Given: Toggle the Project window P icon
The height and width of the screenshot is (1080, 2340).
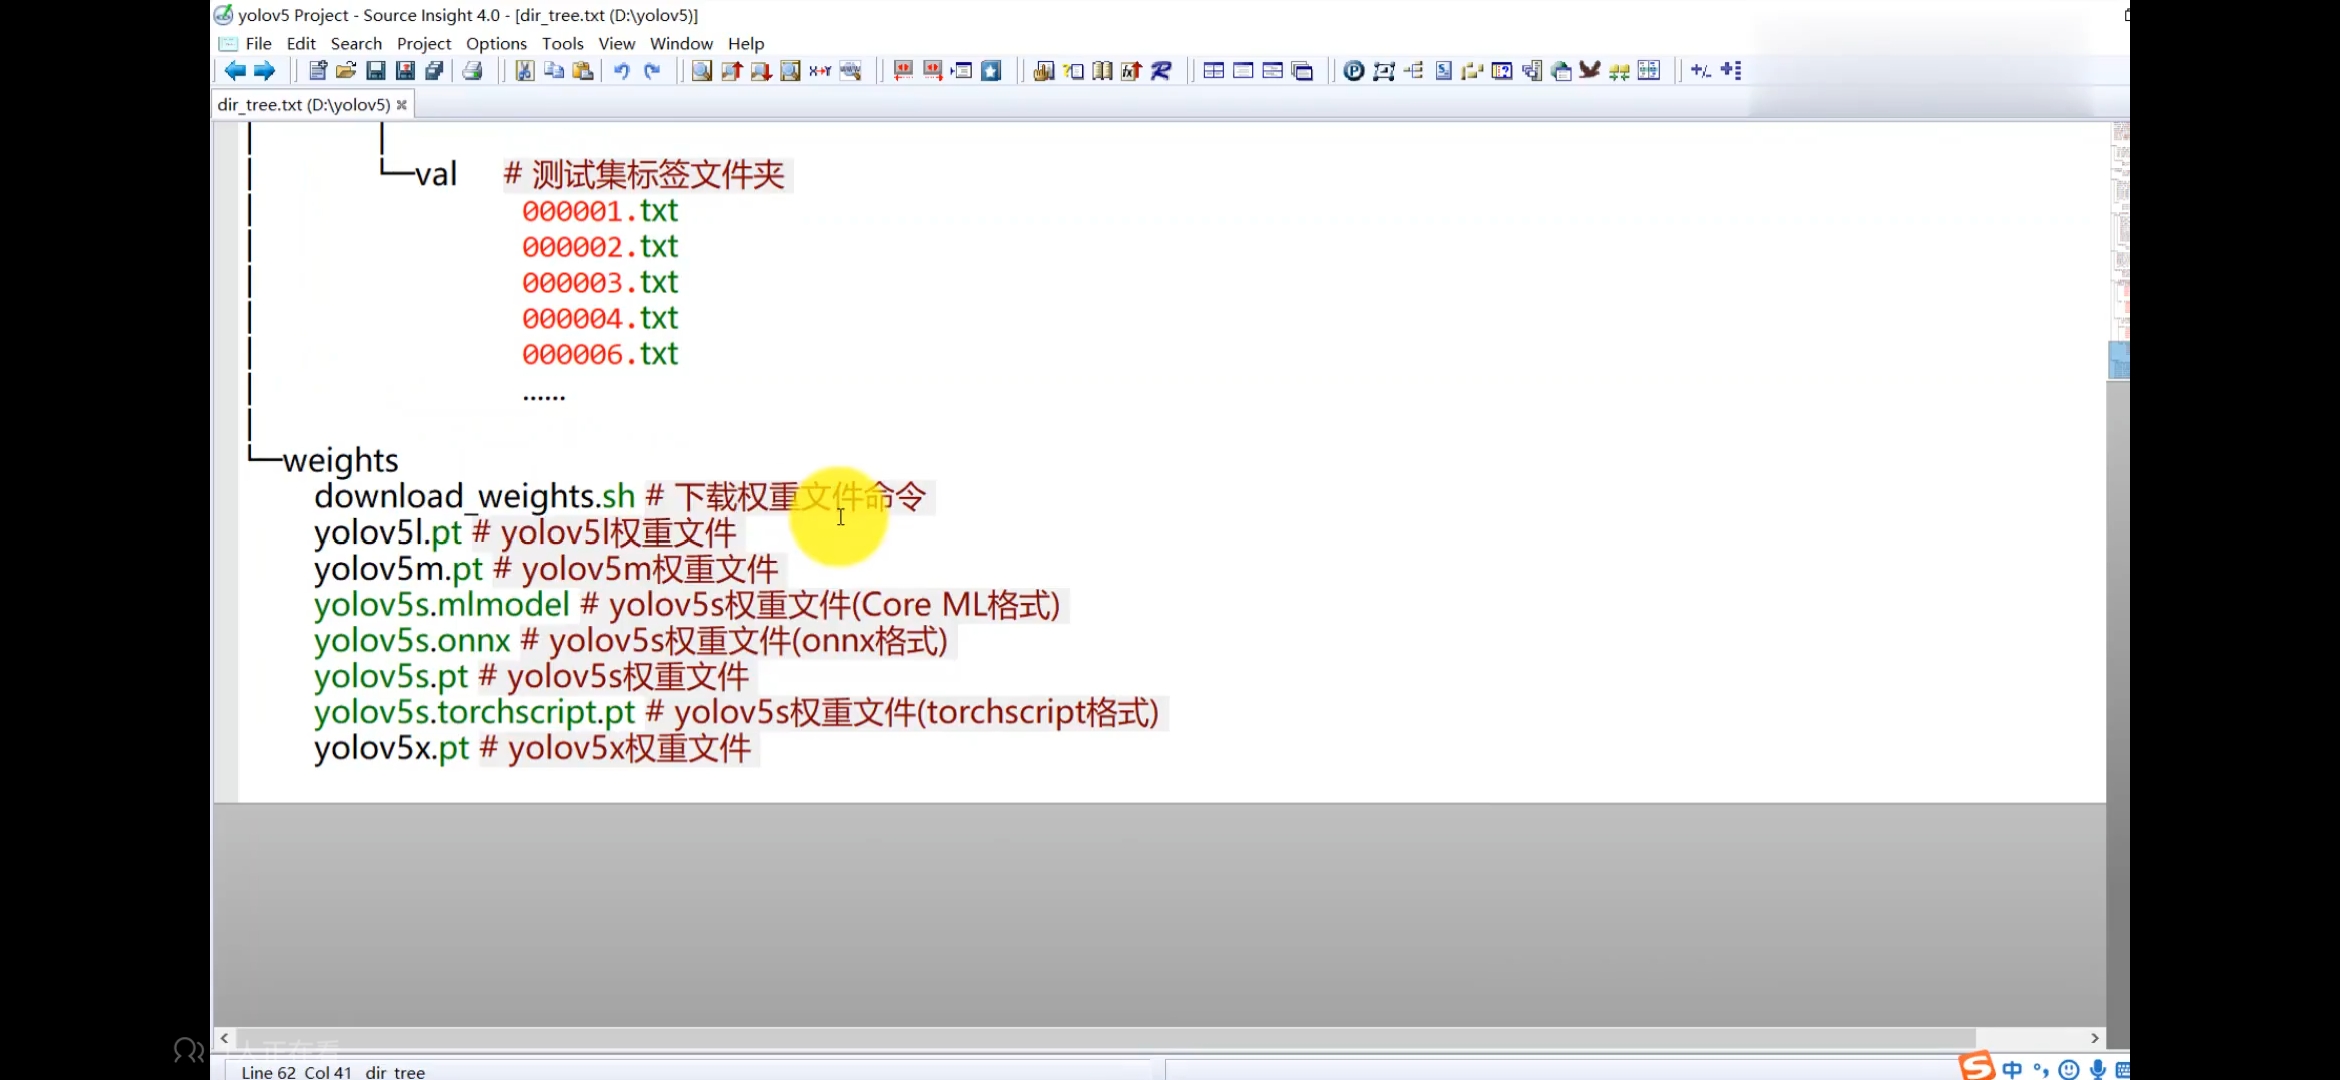Looking at the screenshot, I should (x=1353, y=70).
